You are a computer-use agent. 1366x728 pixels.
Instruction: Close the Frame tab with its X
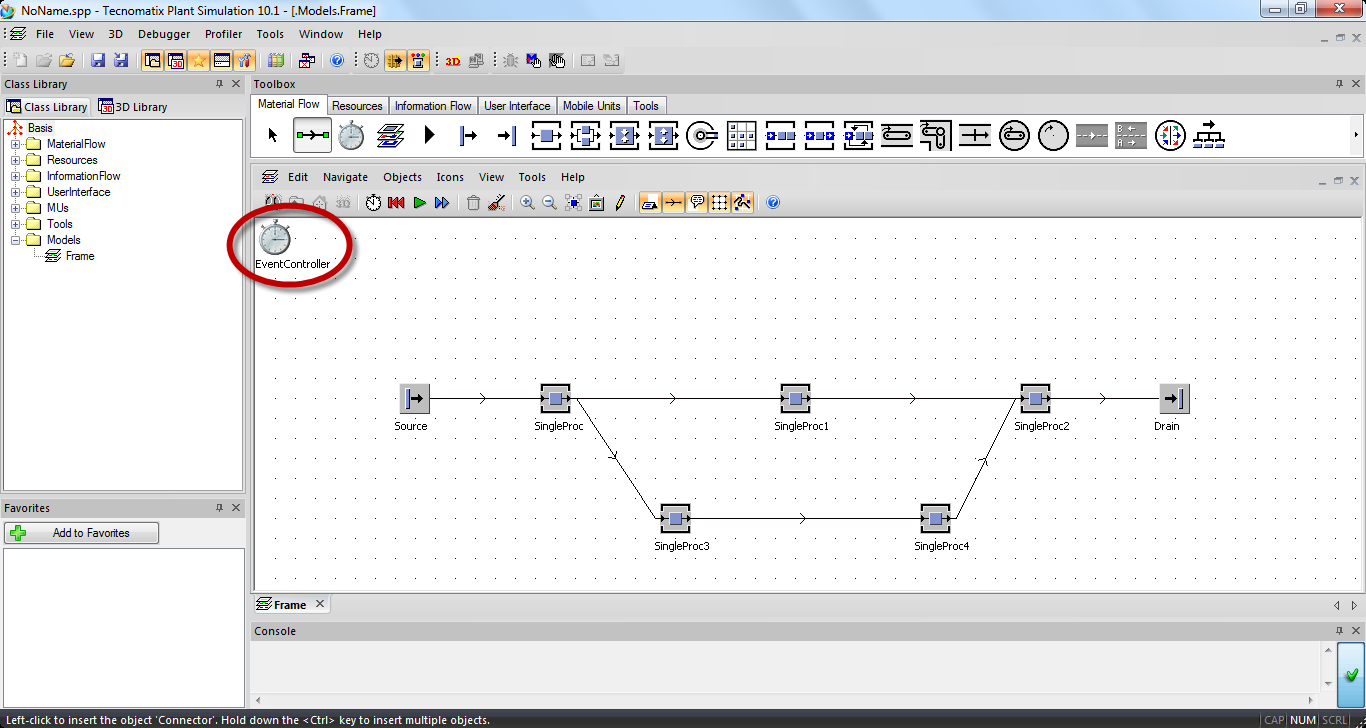320,604
